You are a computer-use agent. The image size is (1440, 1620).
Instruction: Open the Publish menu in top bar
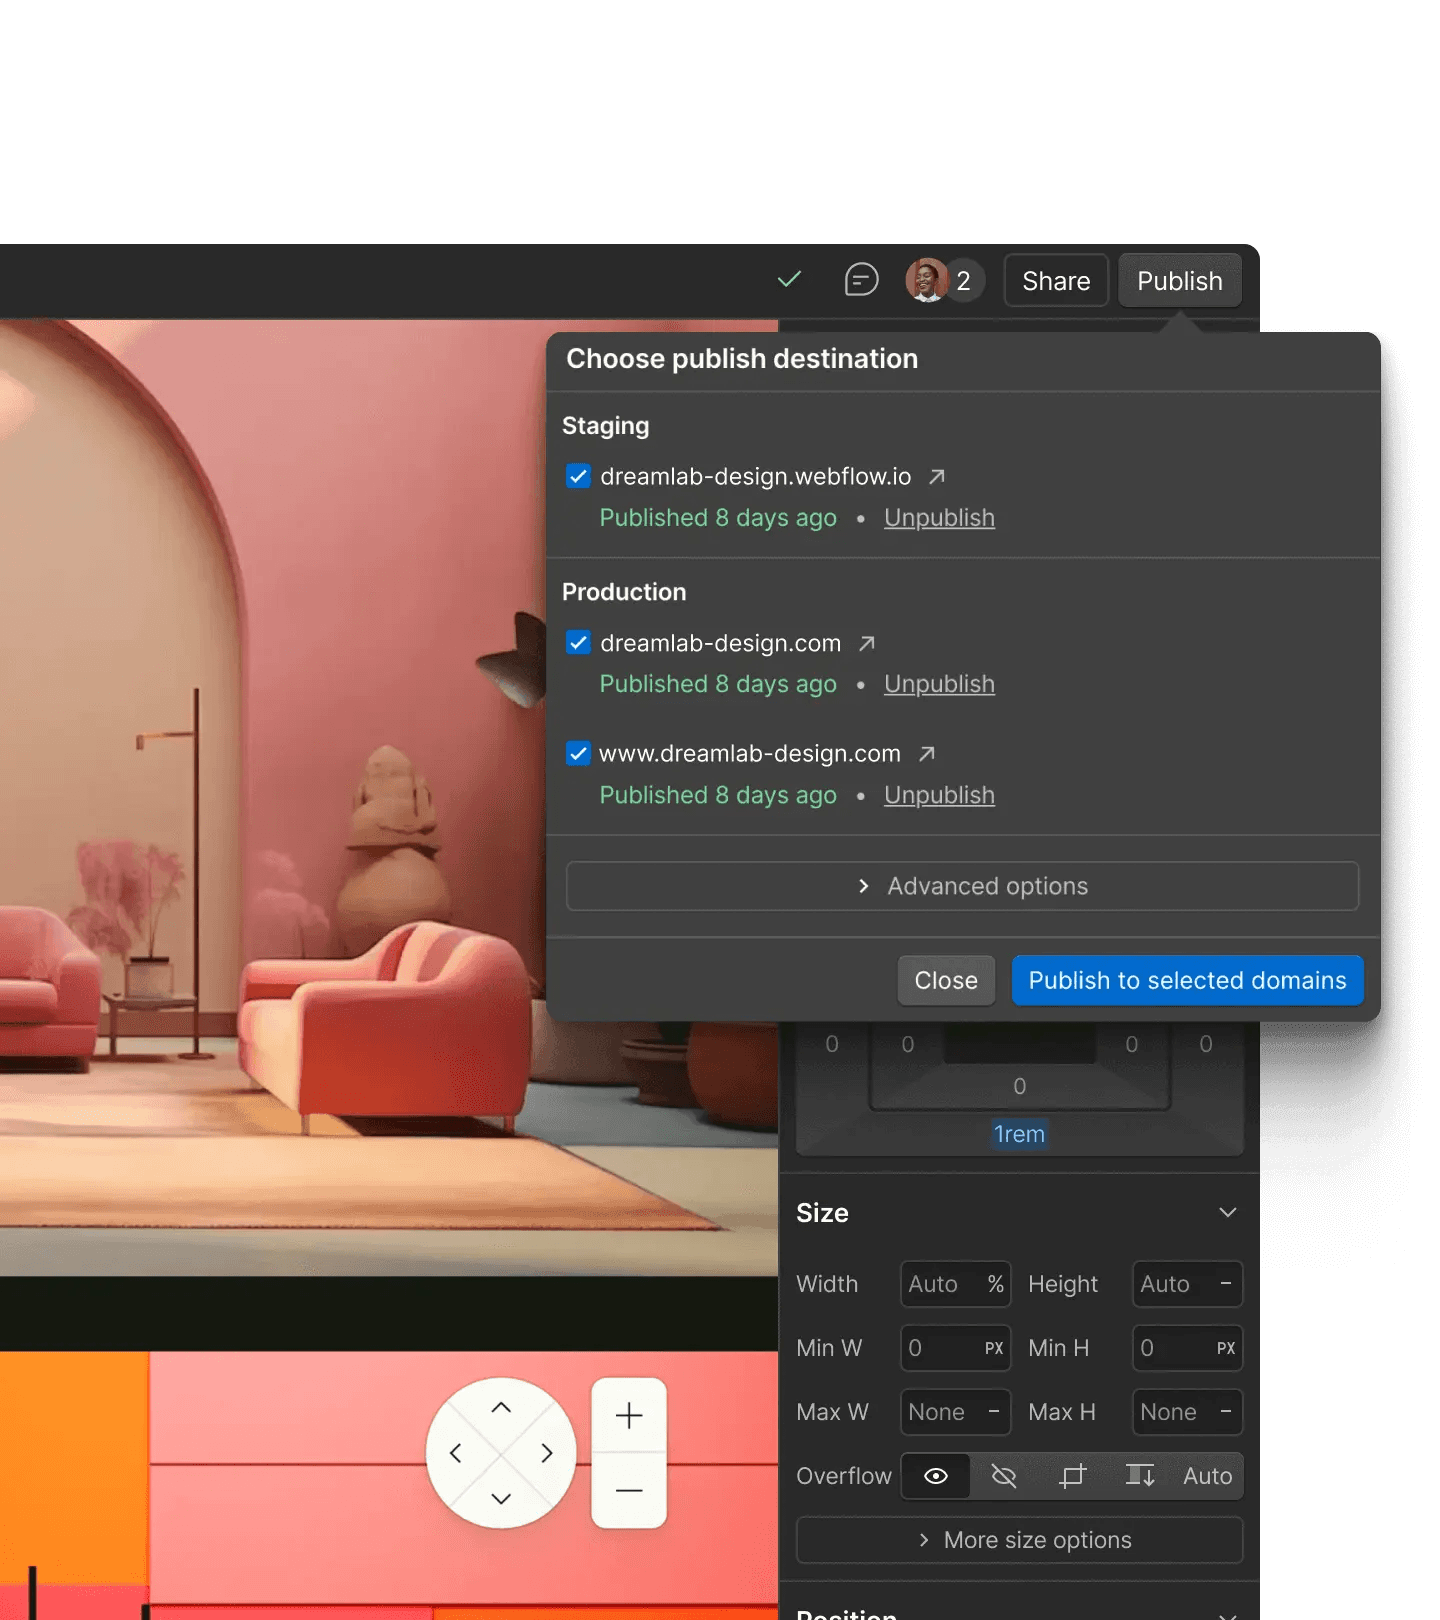[x=1180, y=281]
